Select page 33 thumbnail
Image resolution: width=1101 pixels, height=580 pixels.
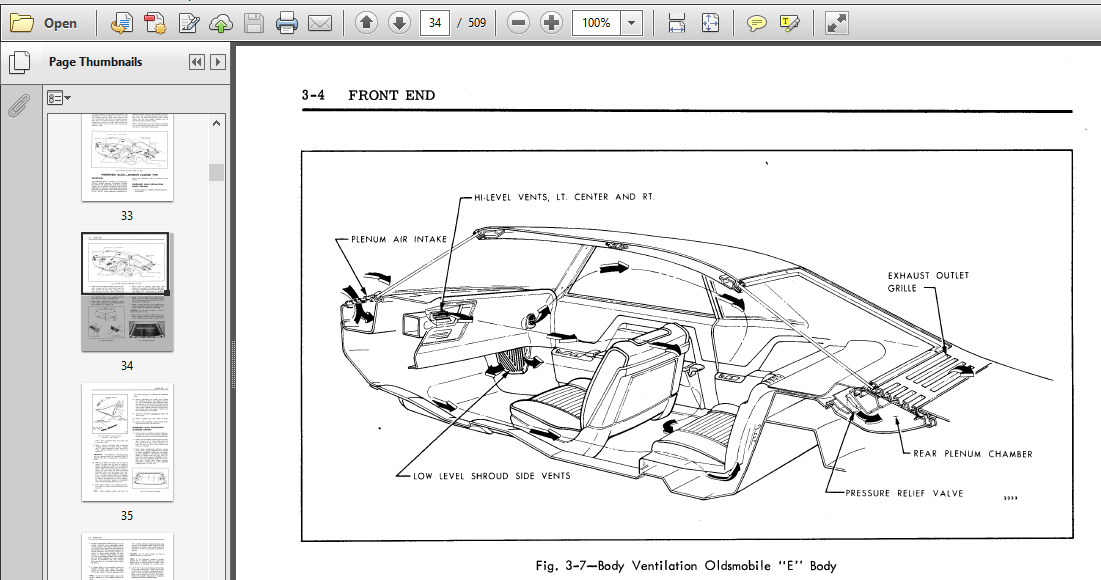coord(127,158)
